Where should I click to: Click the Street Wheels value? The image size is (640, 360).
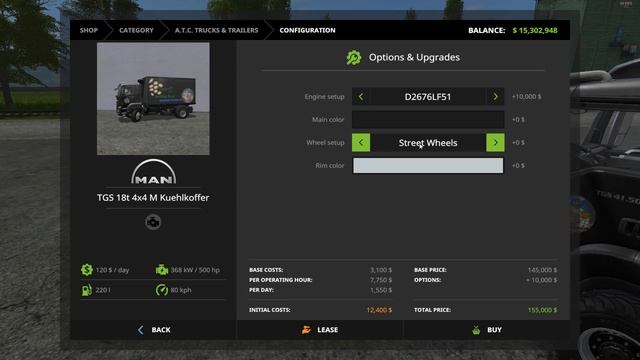pos(428,143)
